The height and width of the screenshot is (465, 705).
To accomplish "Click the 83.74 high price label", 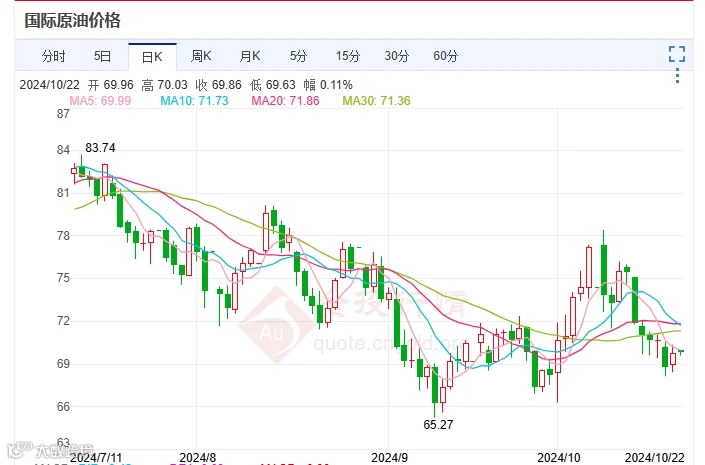I will [x=100, y=148].
